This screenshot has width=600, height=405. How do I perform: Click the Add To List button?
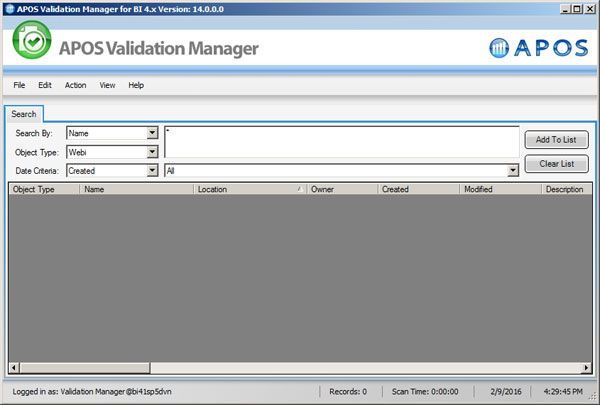click(556, 140)
